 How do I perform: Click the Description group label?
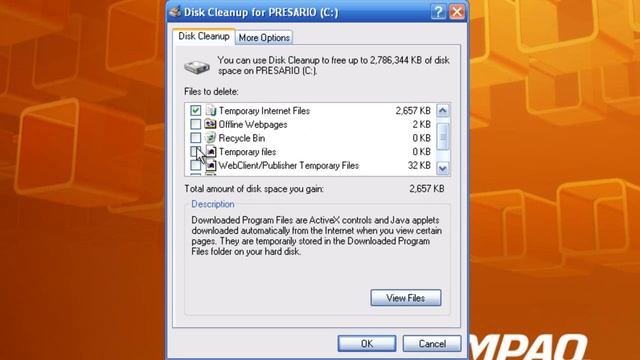[213, 204]
